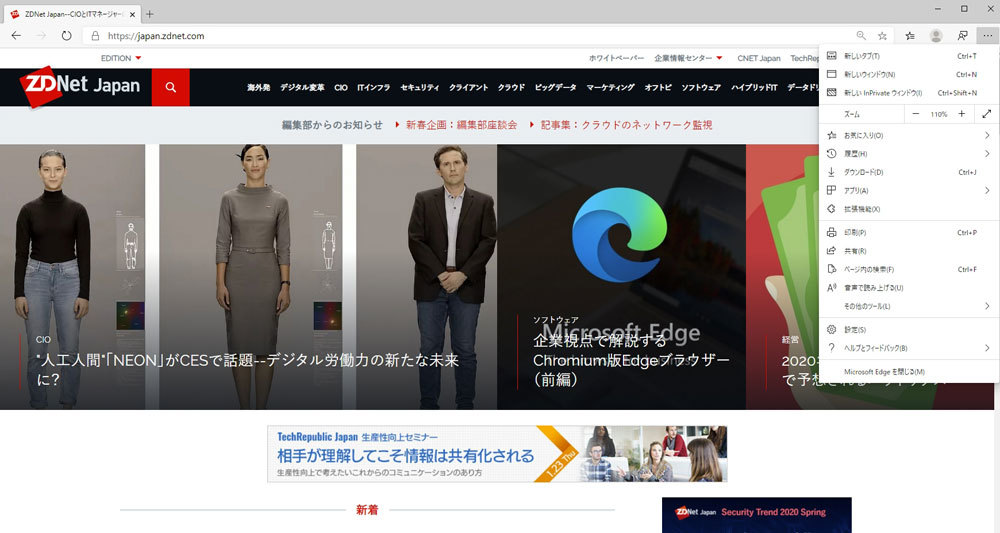The height and width of the screenshot is (533, 1000).
Task: Choose 共有(R) in the menu
Action: click(909, 251)
